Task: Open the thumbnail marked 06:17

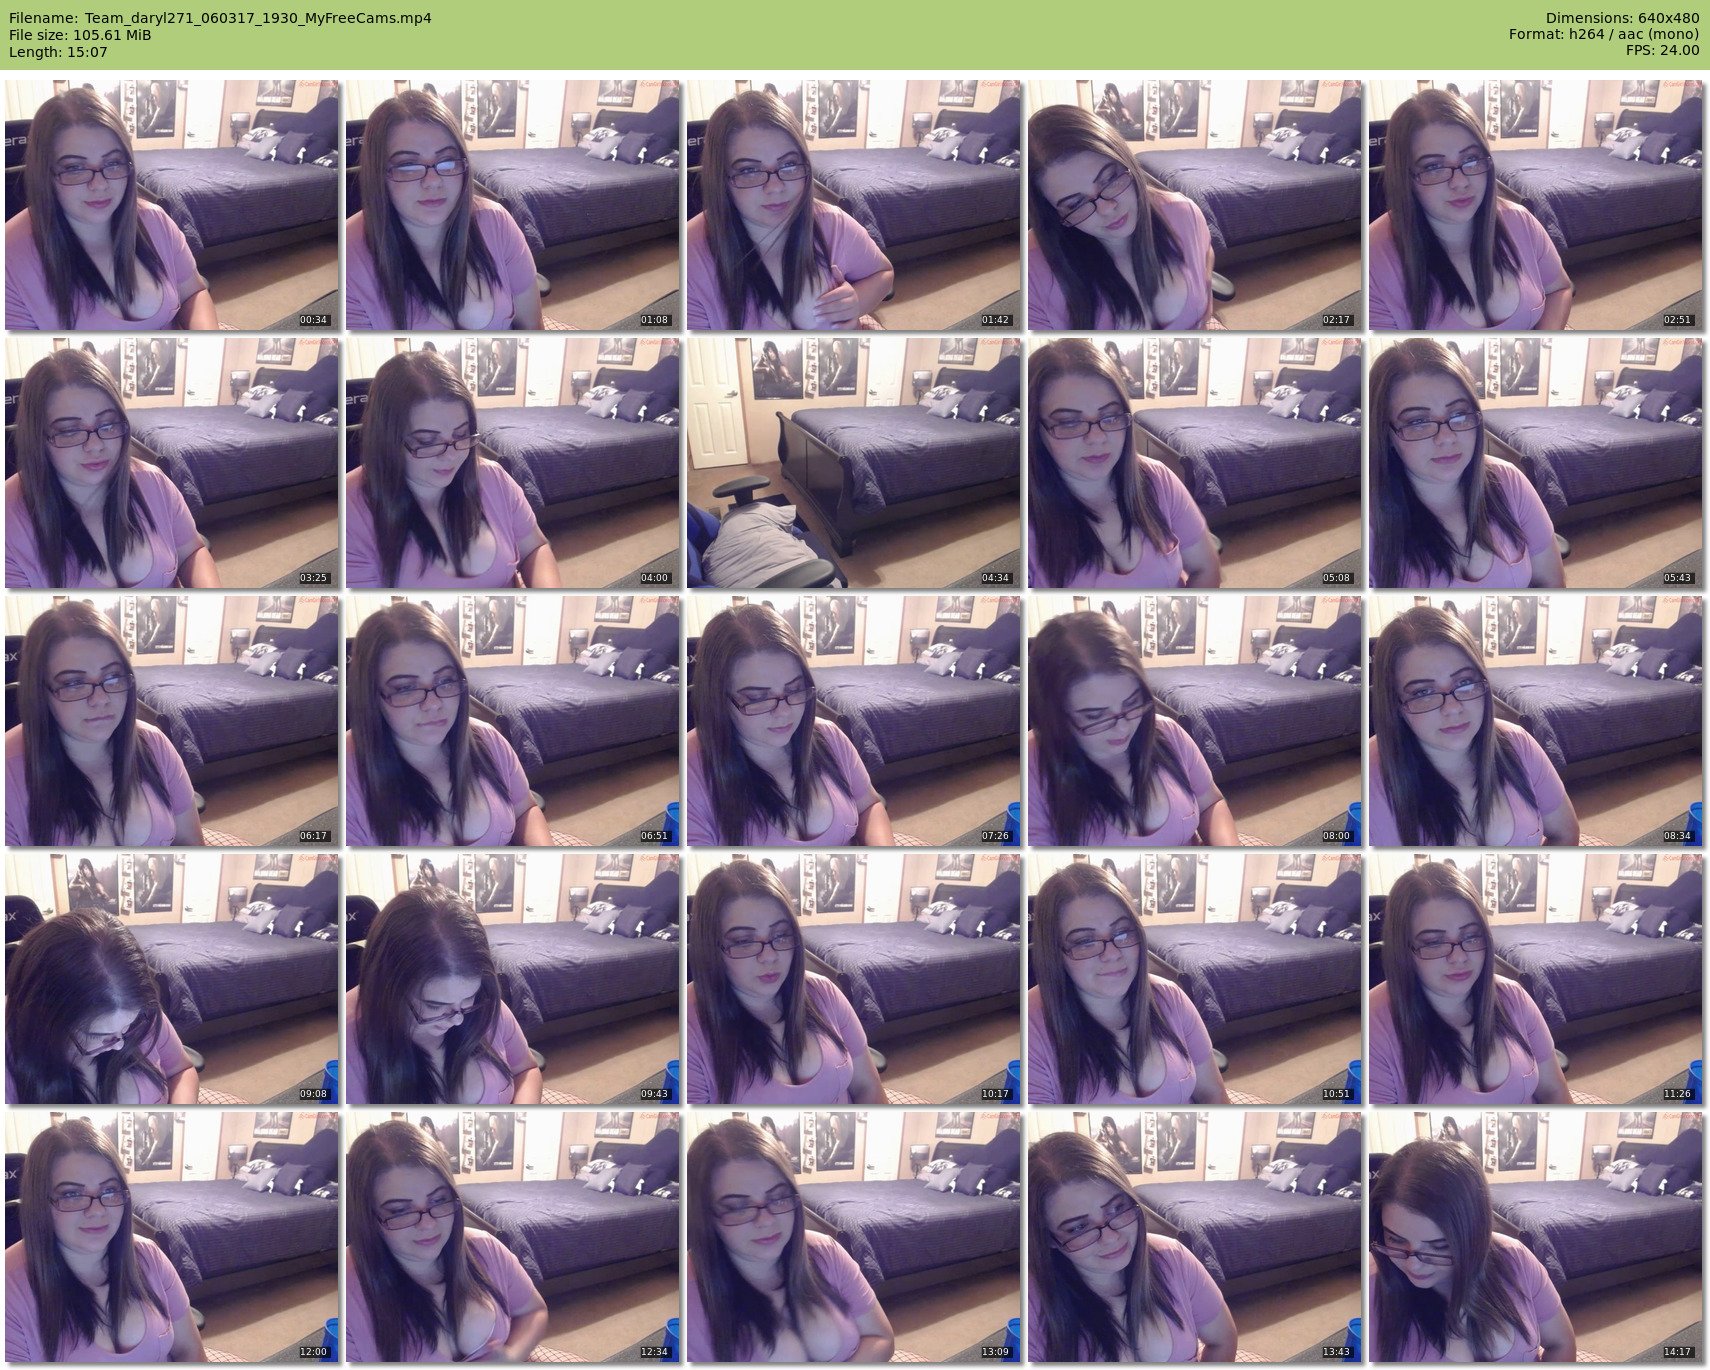Action: click(172, 721)
